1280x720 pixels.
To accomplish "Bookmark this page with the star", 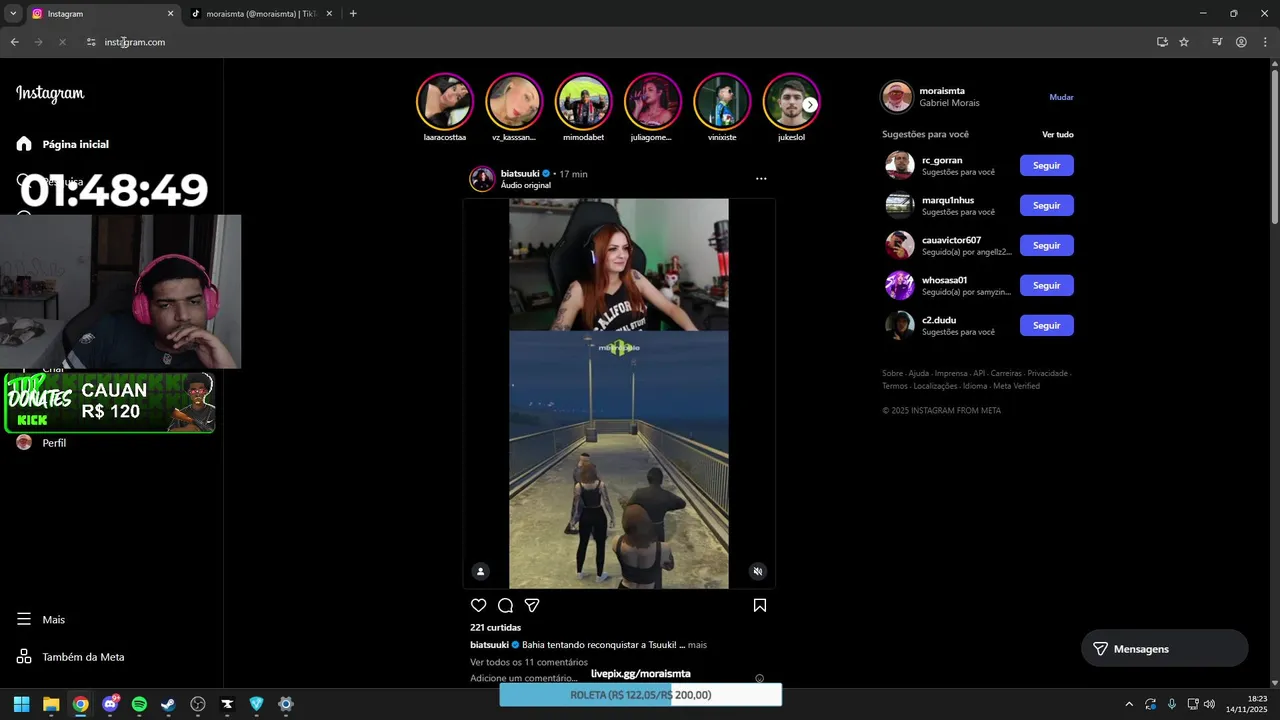I will point(1184,42).
